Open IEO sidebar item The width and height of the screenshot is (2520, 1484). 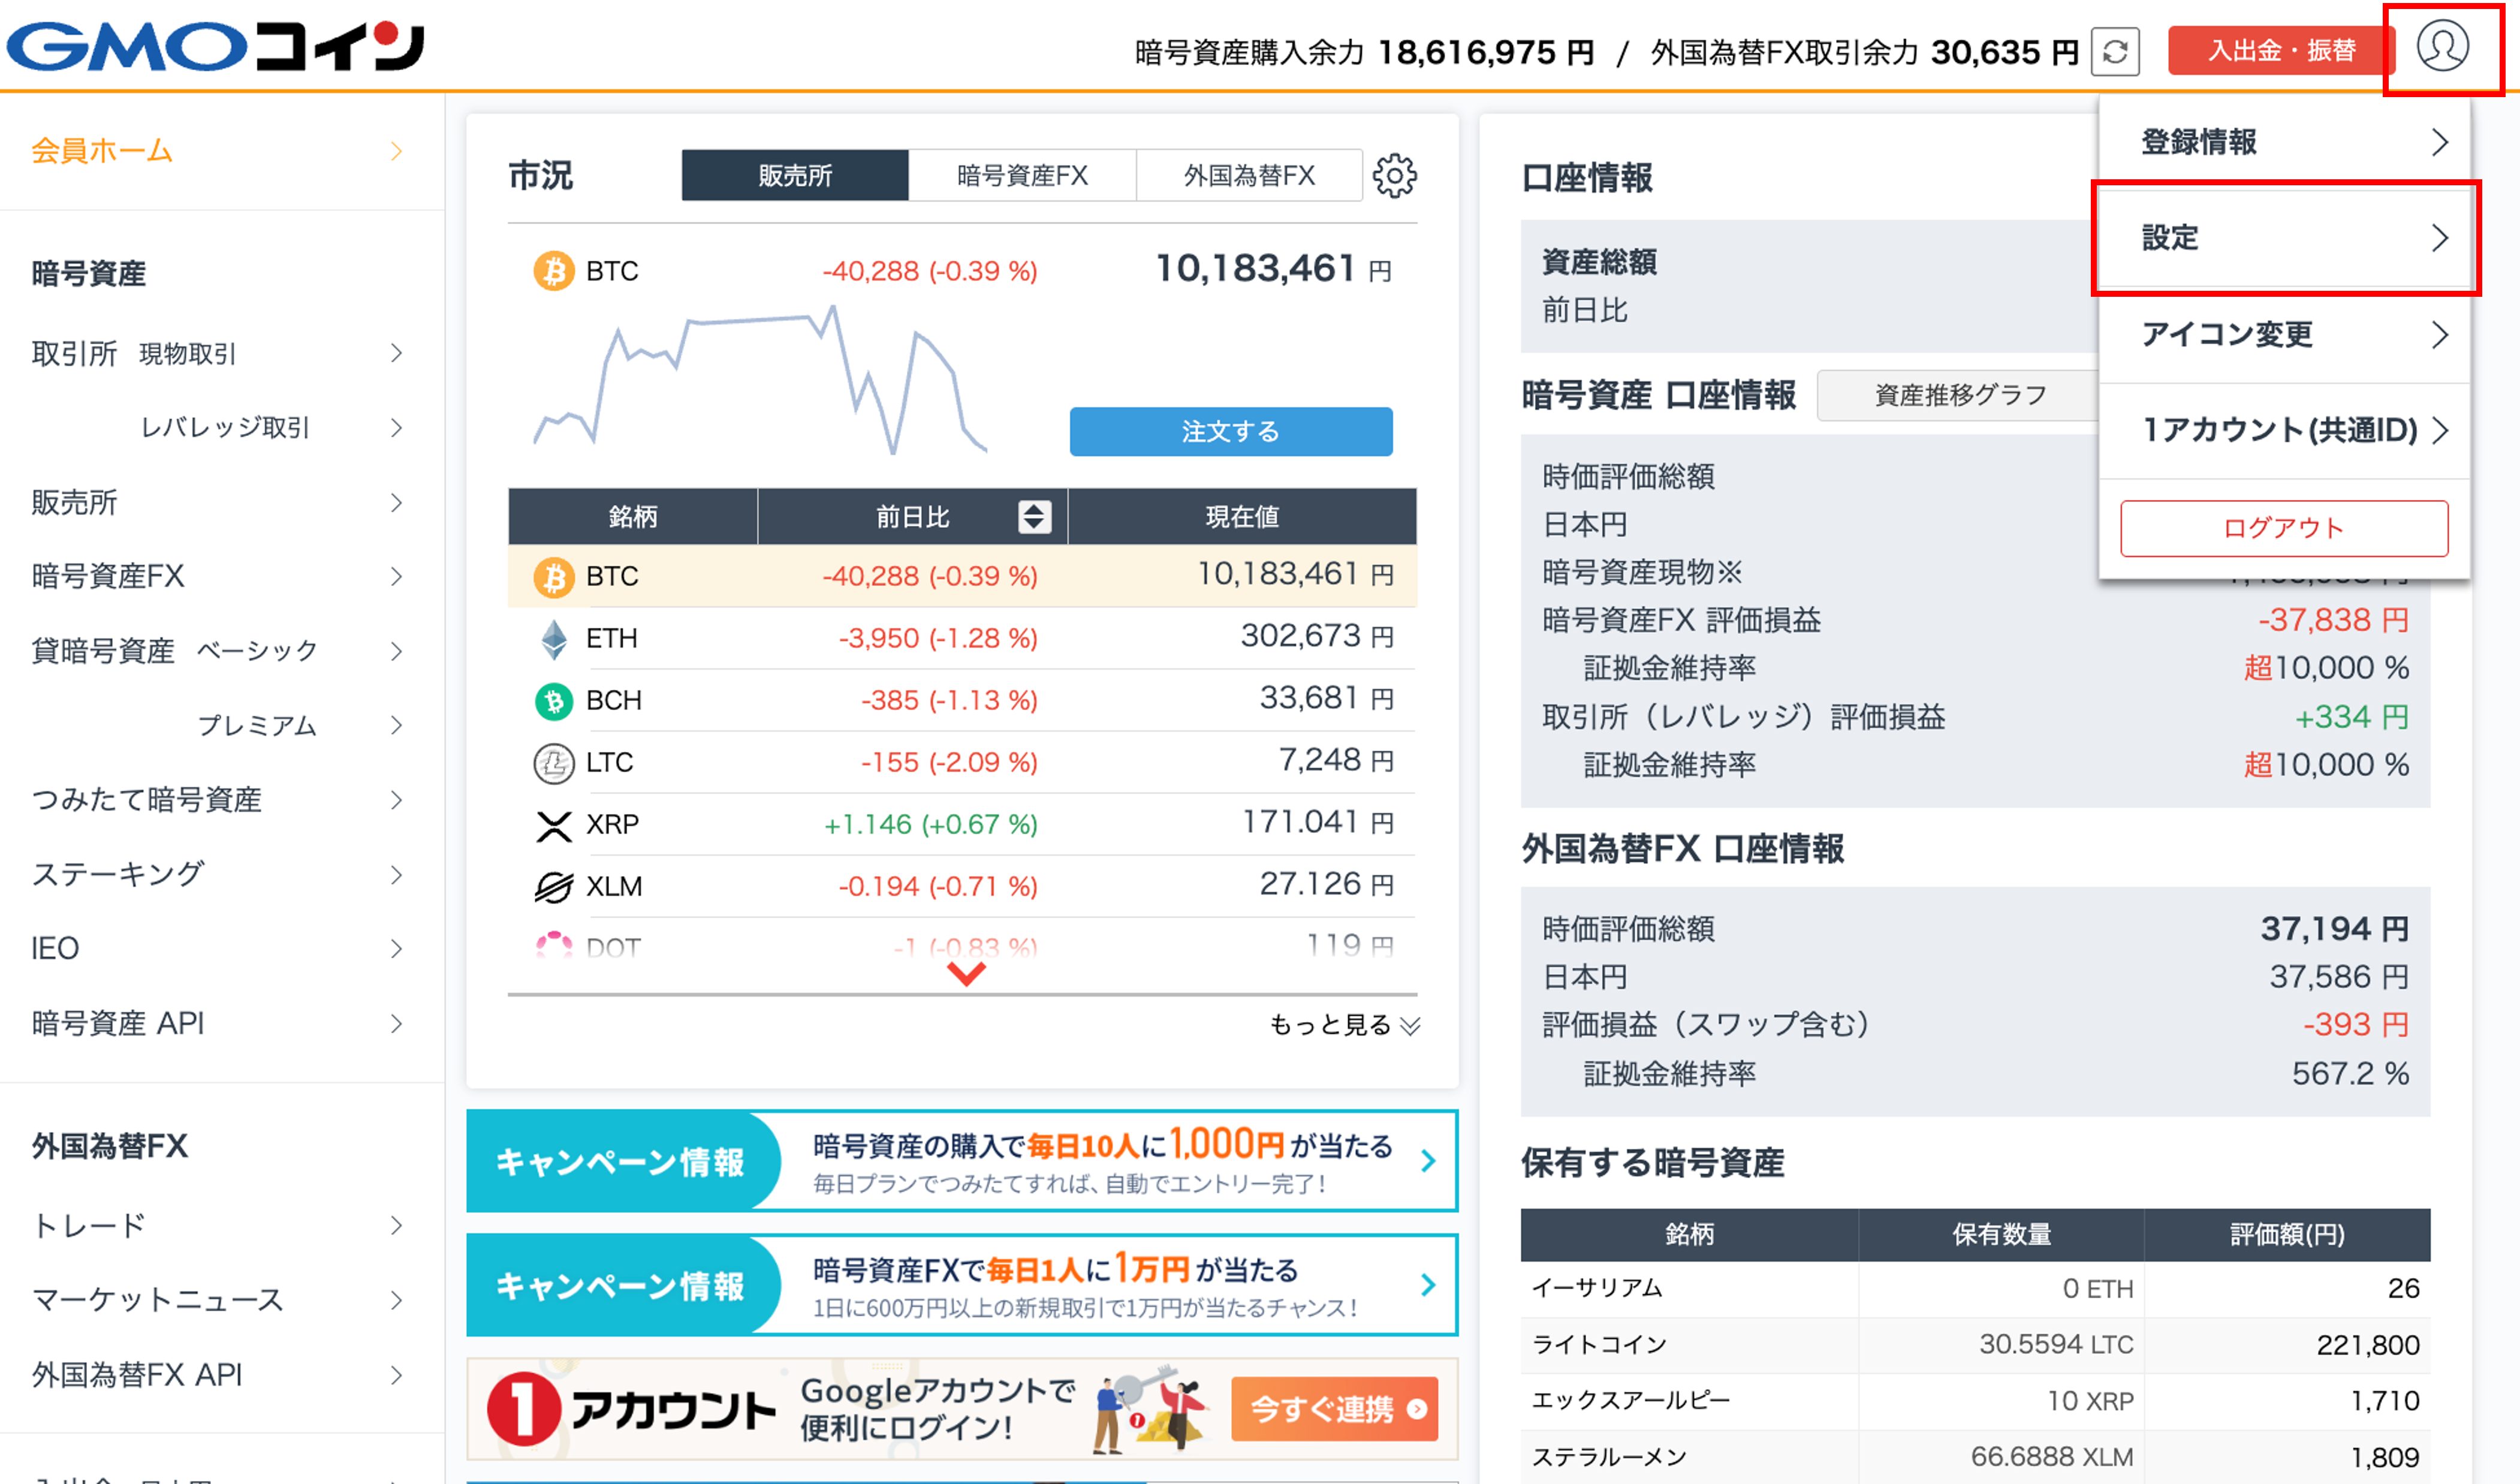tap(222, 948)
